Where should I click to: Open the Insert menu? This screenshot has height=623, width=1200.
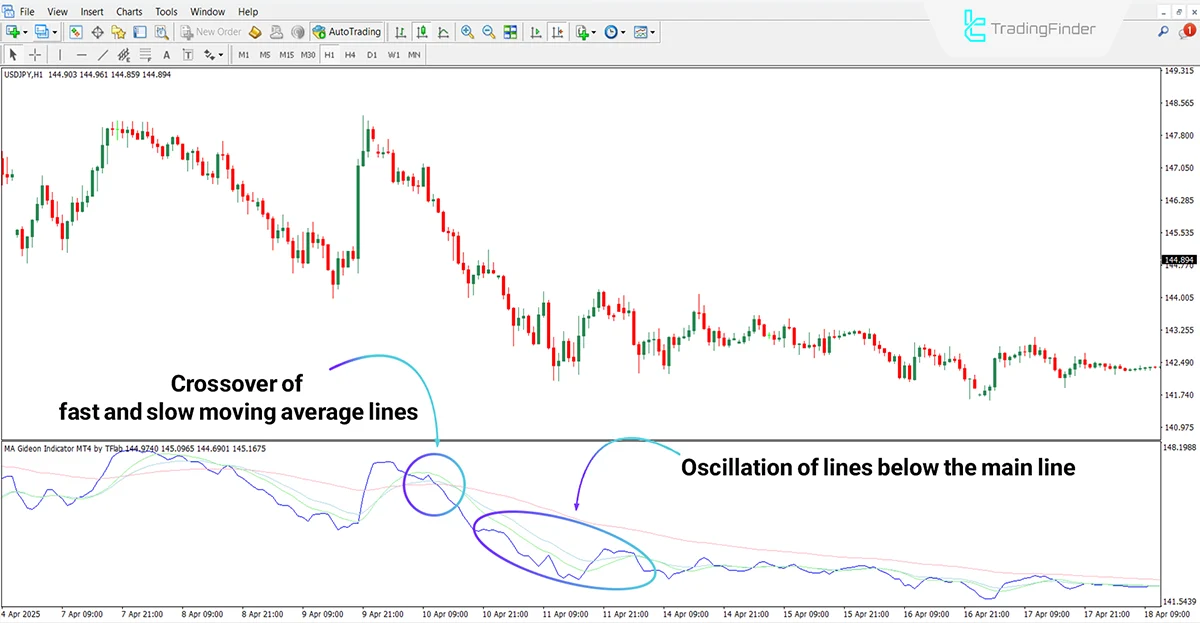91,11
